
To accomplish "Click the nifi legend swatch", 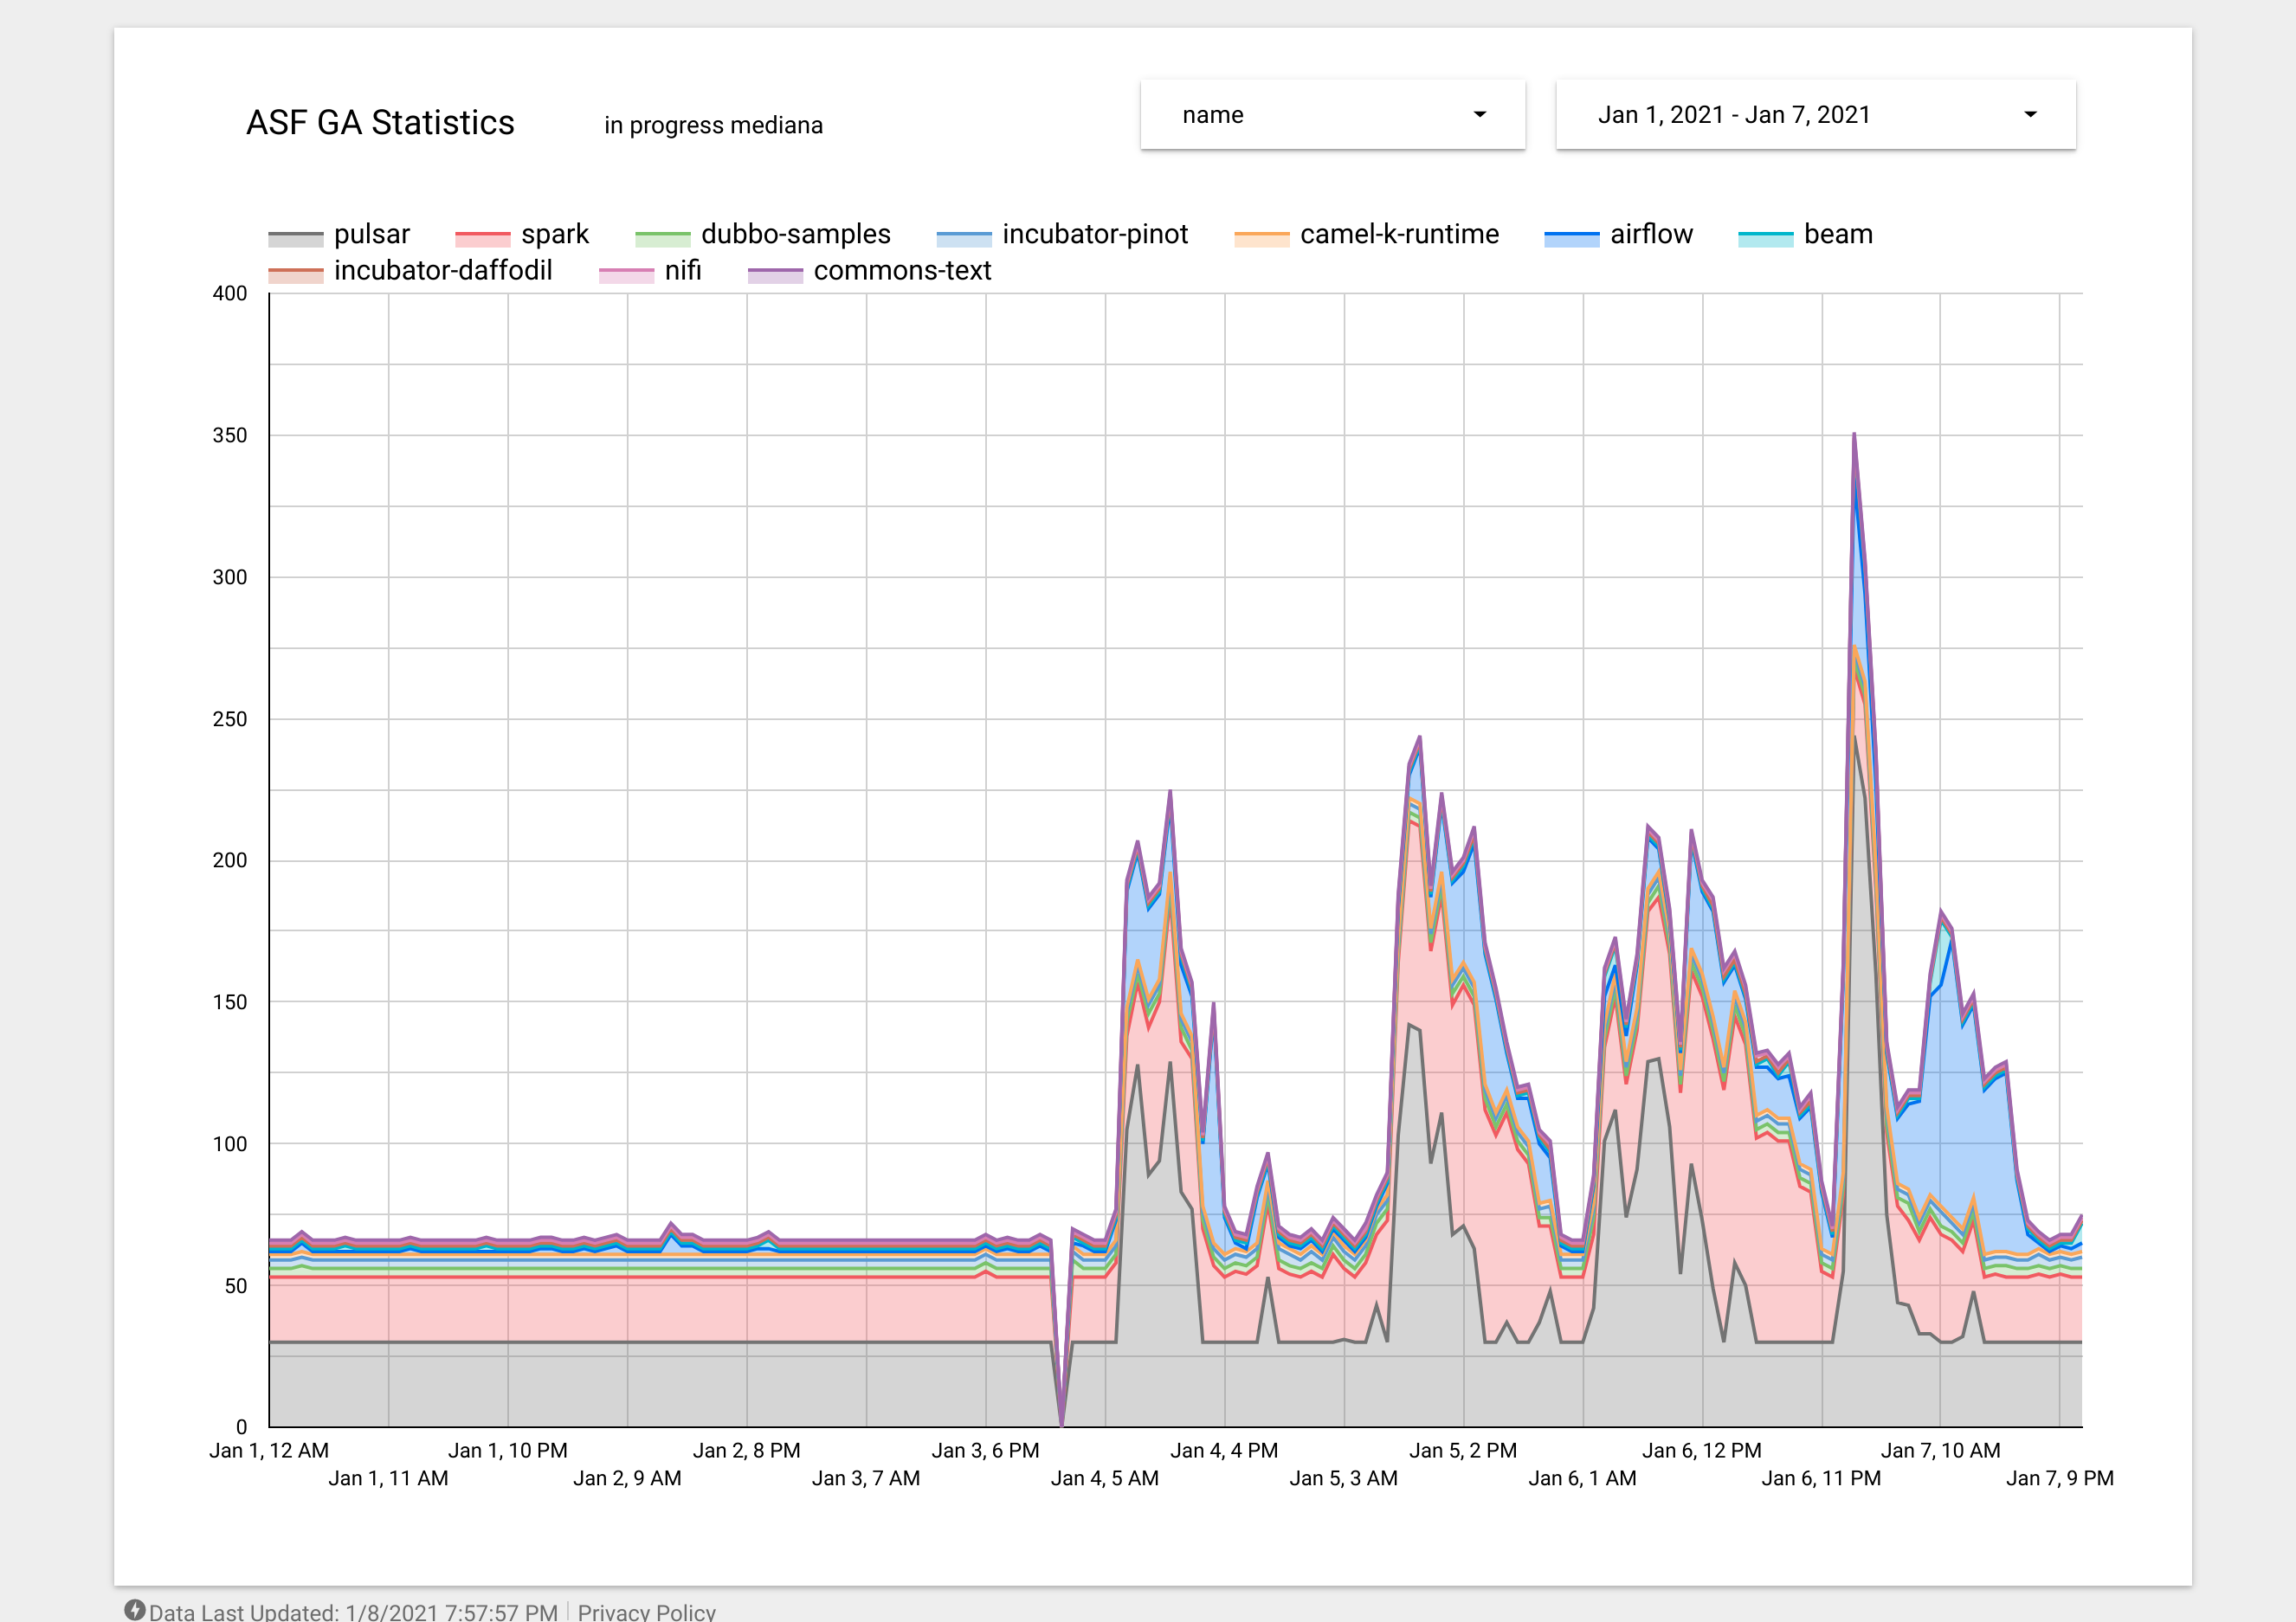I will point(625,275).
